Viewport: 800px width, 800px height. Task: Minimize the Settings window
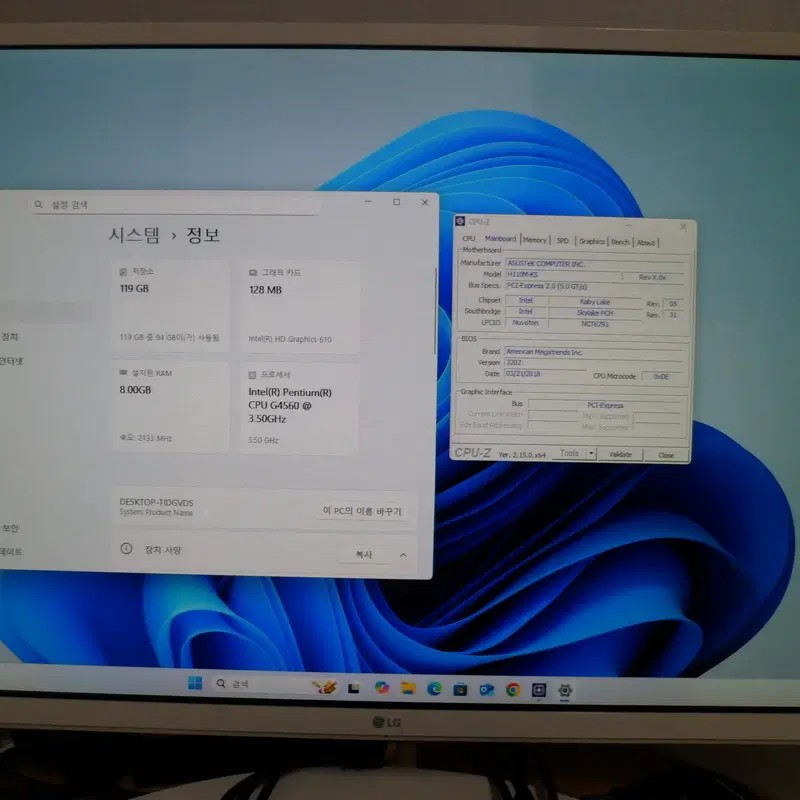click(368, 202)
